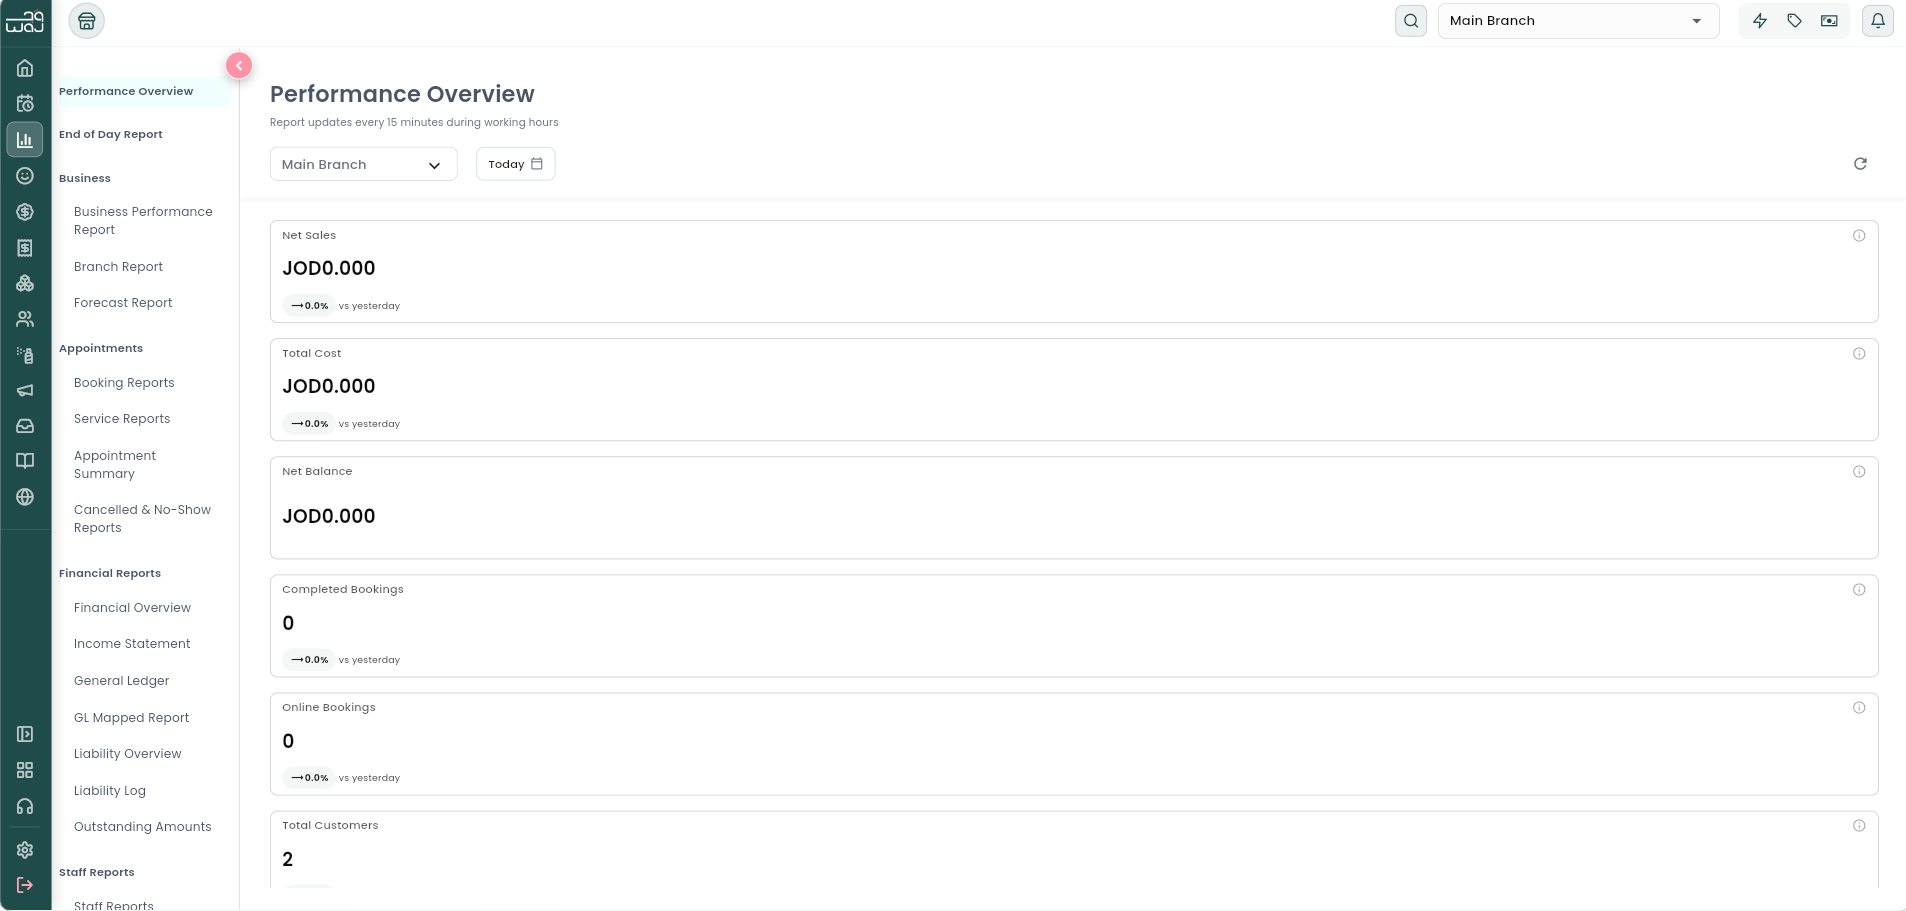Open General Ledger
The image size is (1906, 911).
(121, 681)
